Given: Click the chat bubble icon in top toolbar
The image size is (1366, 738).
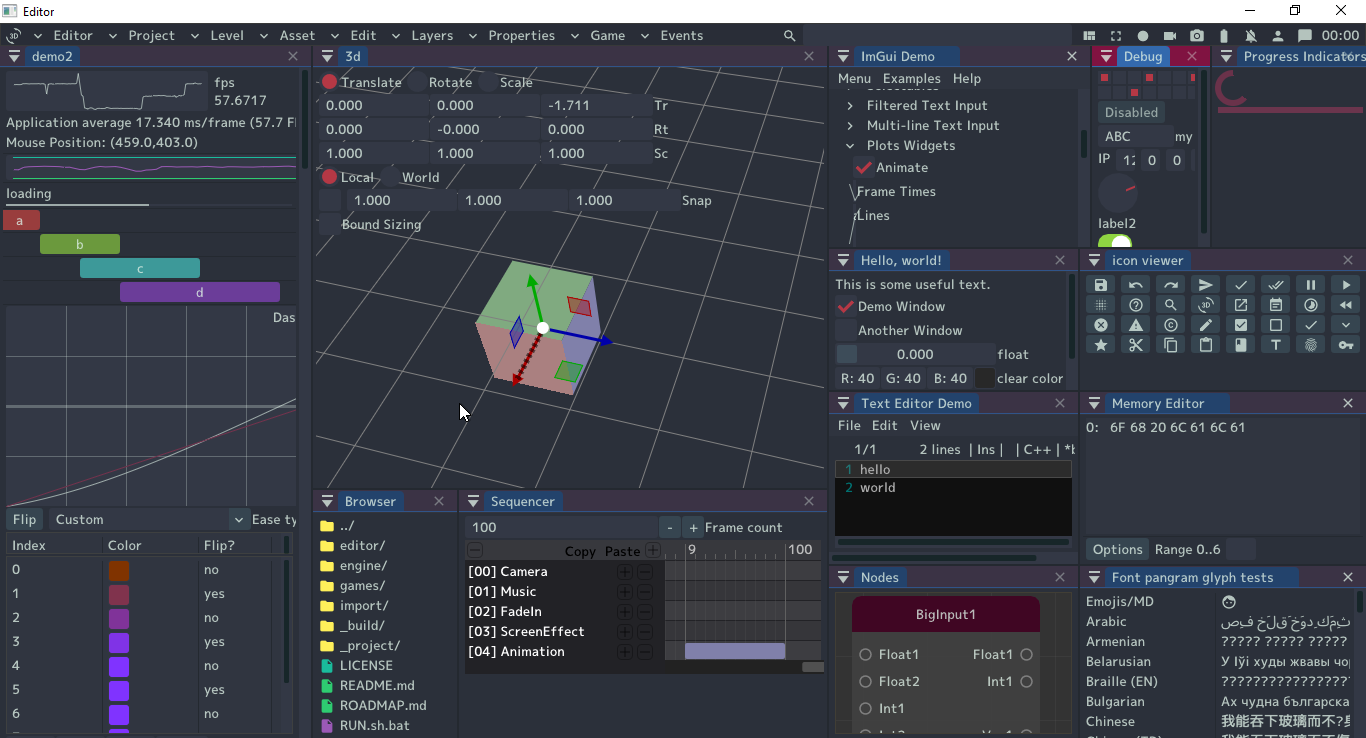Looking at the screenshot, I should point(1305,35).
